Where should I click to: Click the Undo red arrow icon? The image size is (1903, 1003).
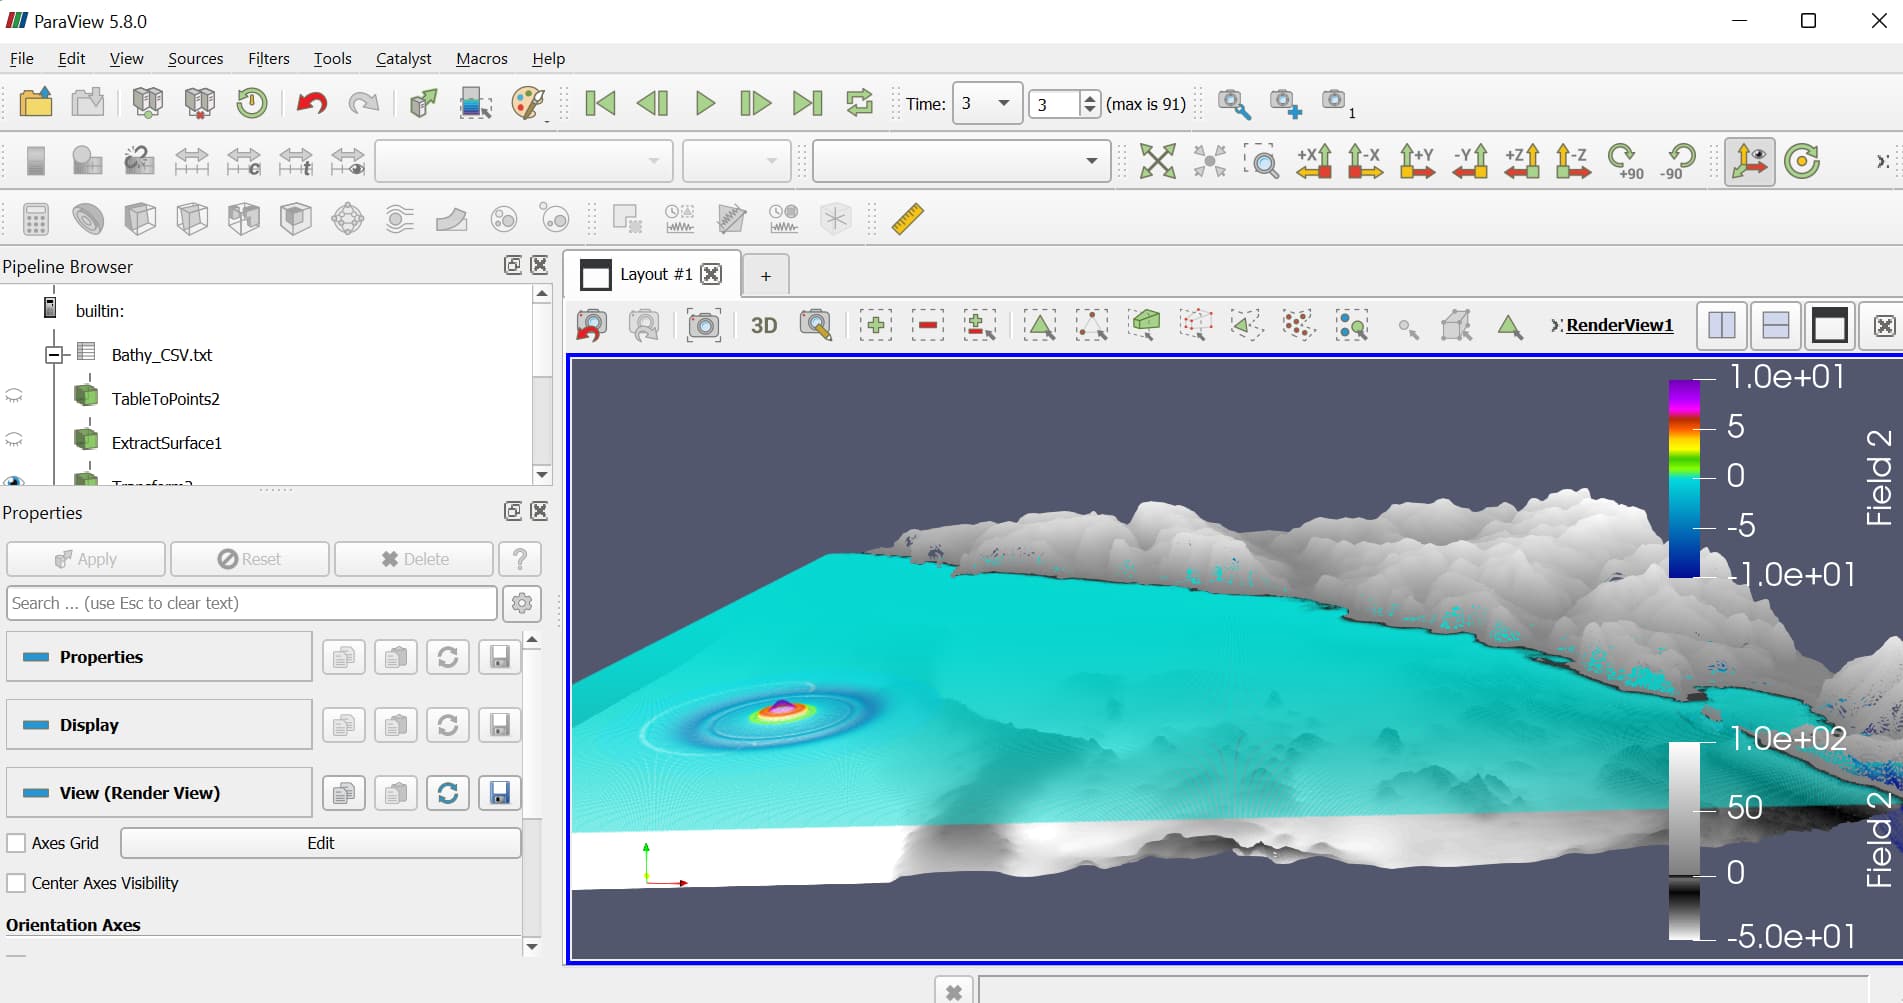pyautogui.click(x=311, y=102)
